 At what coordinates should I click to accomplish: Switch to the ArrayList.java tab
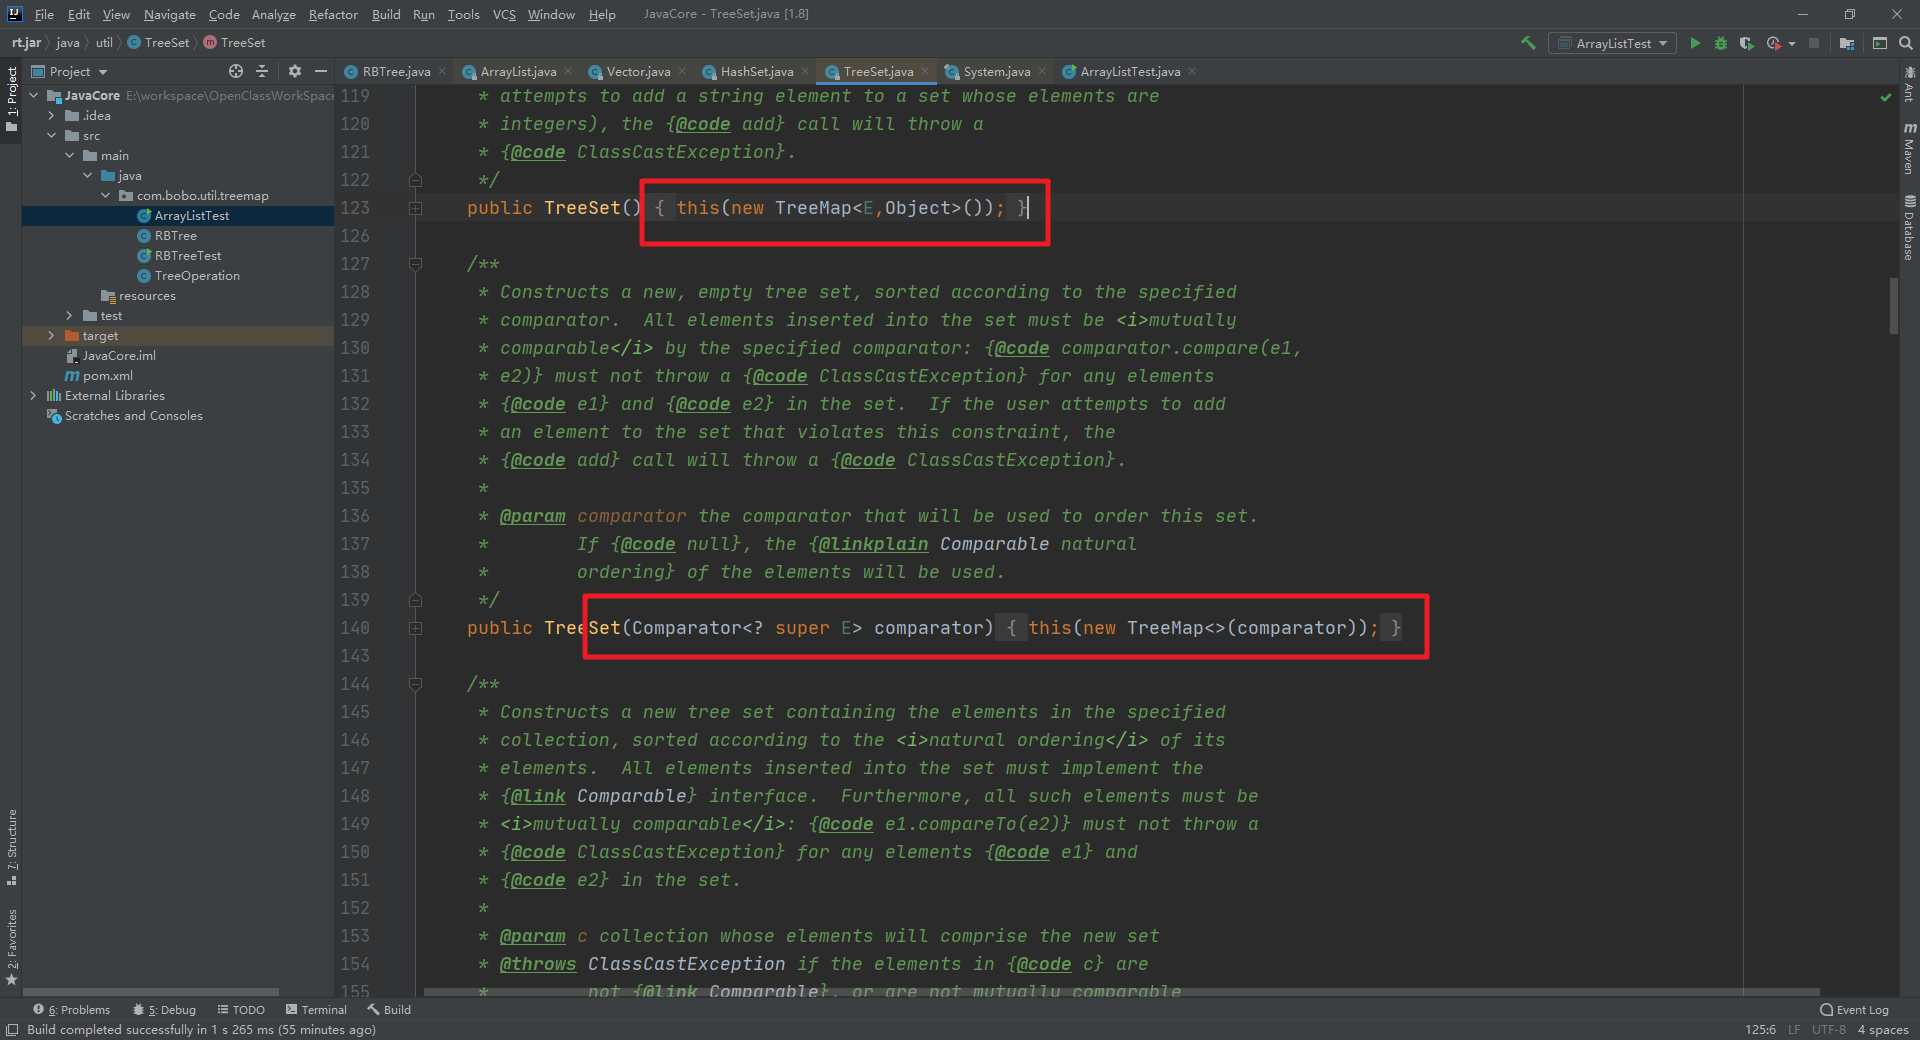click(x=518, y=71)
